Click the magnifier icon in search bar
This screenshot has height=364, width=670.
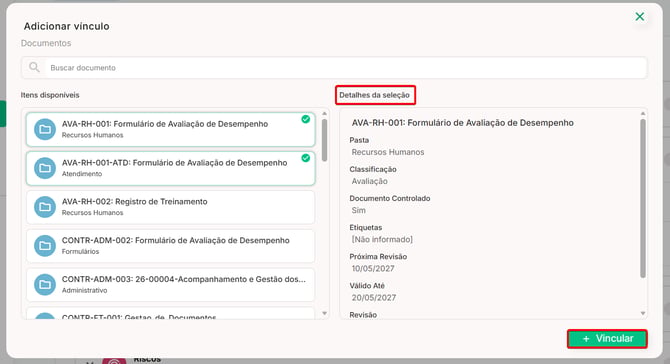click(x=34, y=68)
